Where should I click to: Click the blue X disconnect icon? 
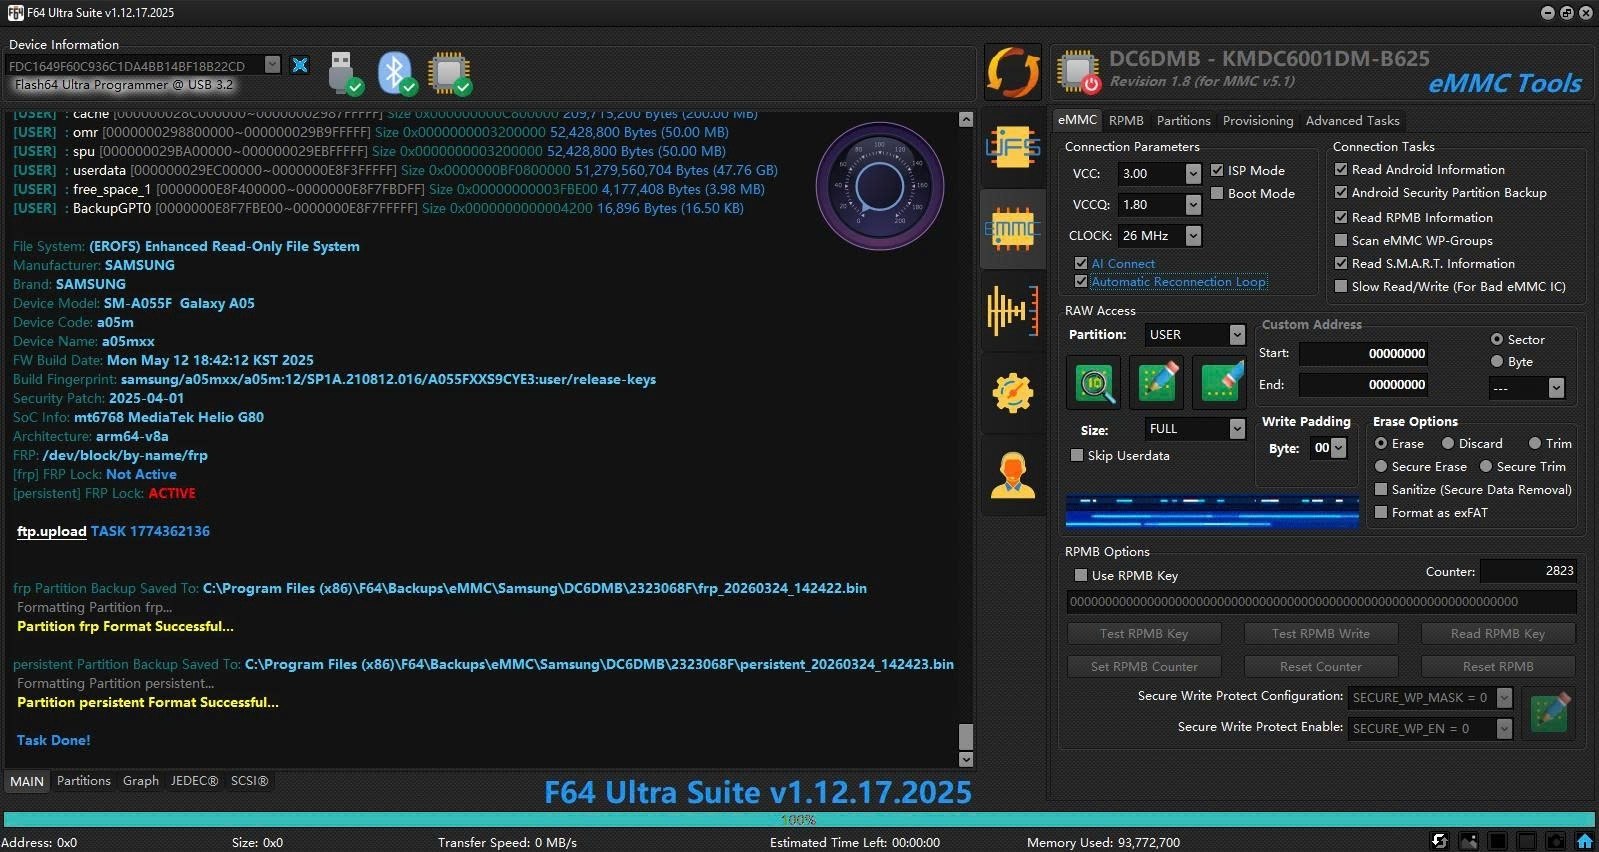299,65
